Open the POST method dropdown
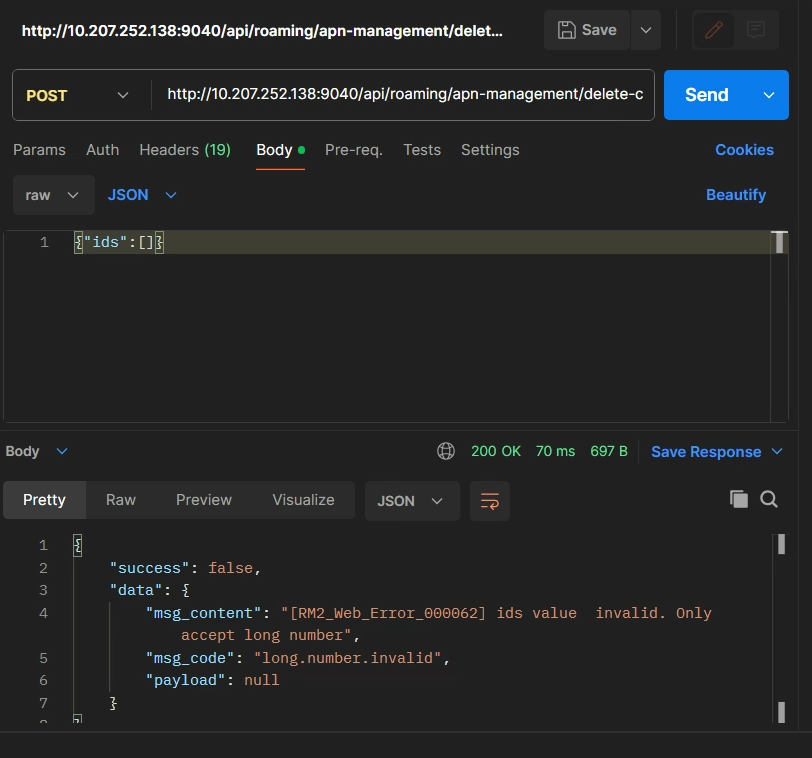Image resolution: width=812 pixels, height=758 pixels. [x=78, y=95]
